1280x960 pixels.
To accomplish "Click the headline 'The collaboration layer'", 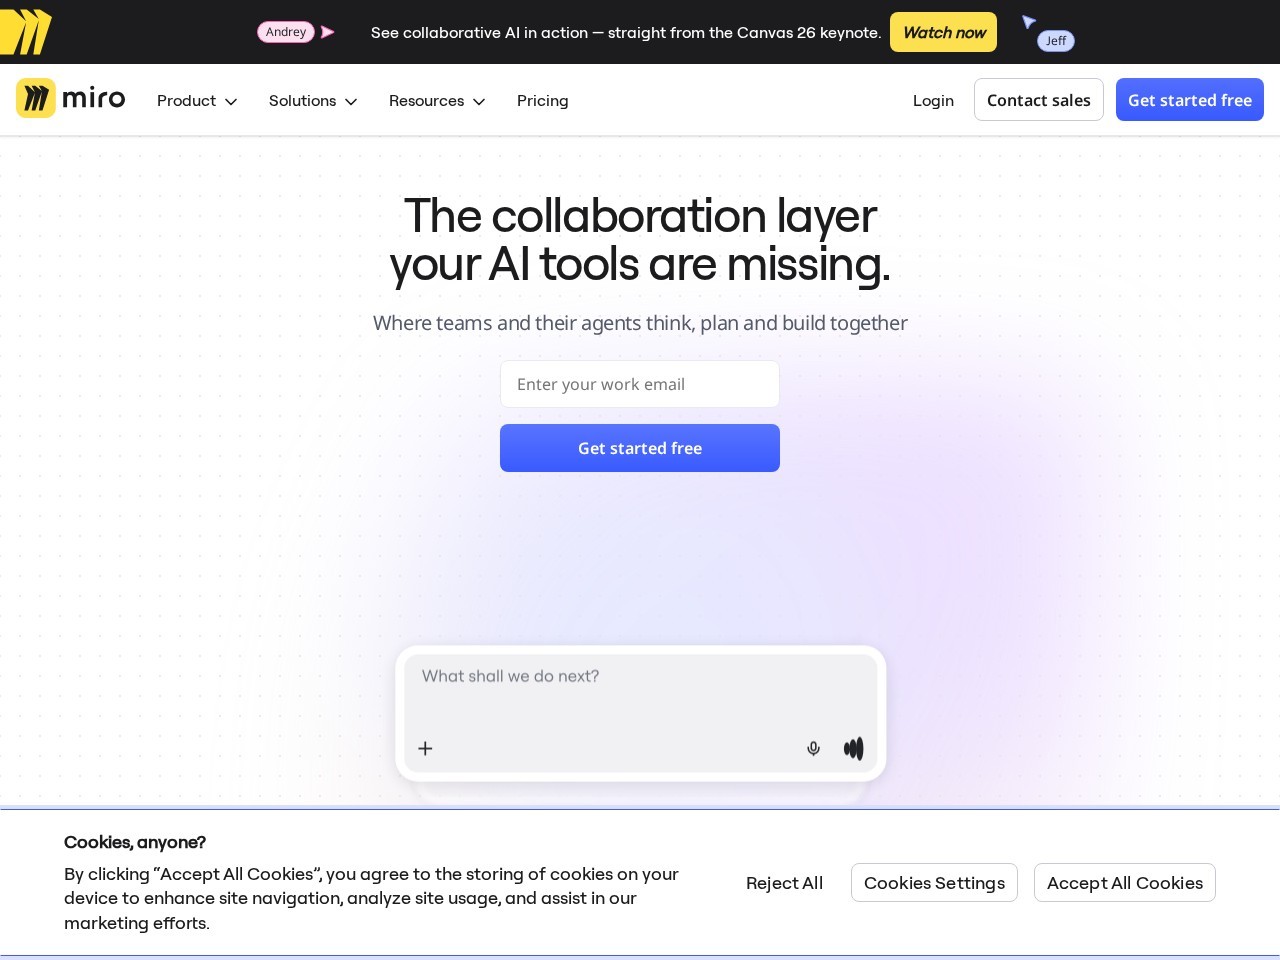I will [640, 216].
